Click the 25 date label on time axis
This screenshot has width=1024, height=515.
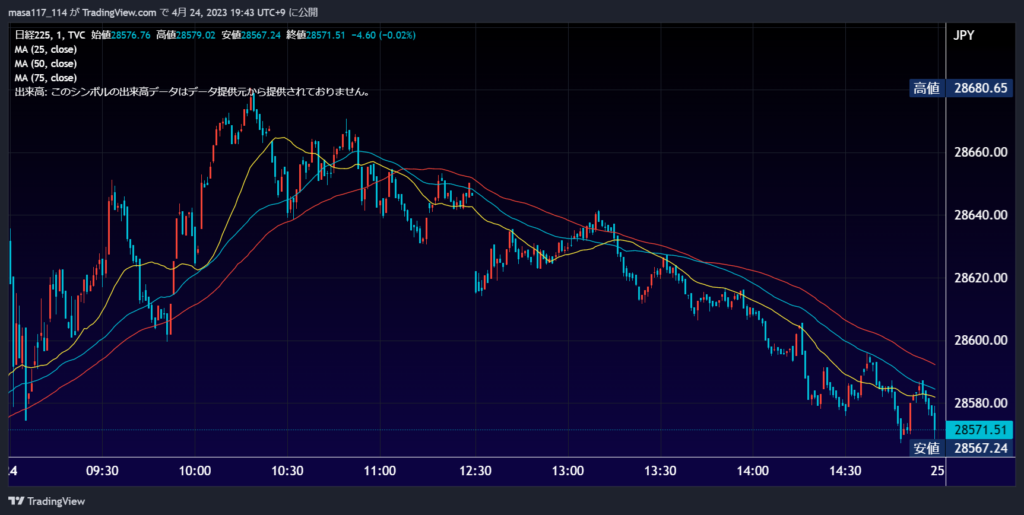[x=935, y=471]
